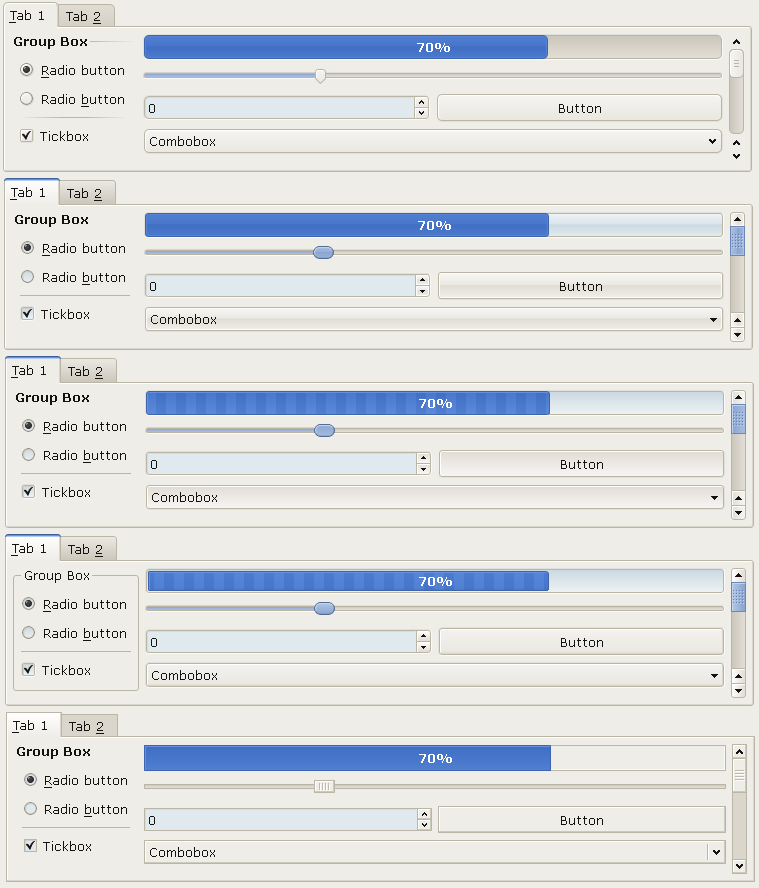Click scrollbar down arrow in the second panel
759x888 pixels.
coord(737,334)
